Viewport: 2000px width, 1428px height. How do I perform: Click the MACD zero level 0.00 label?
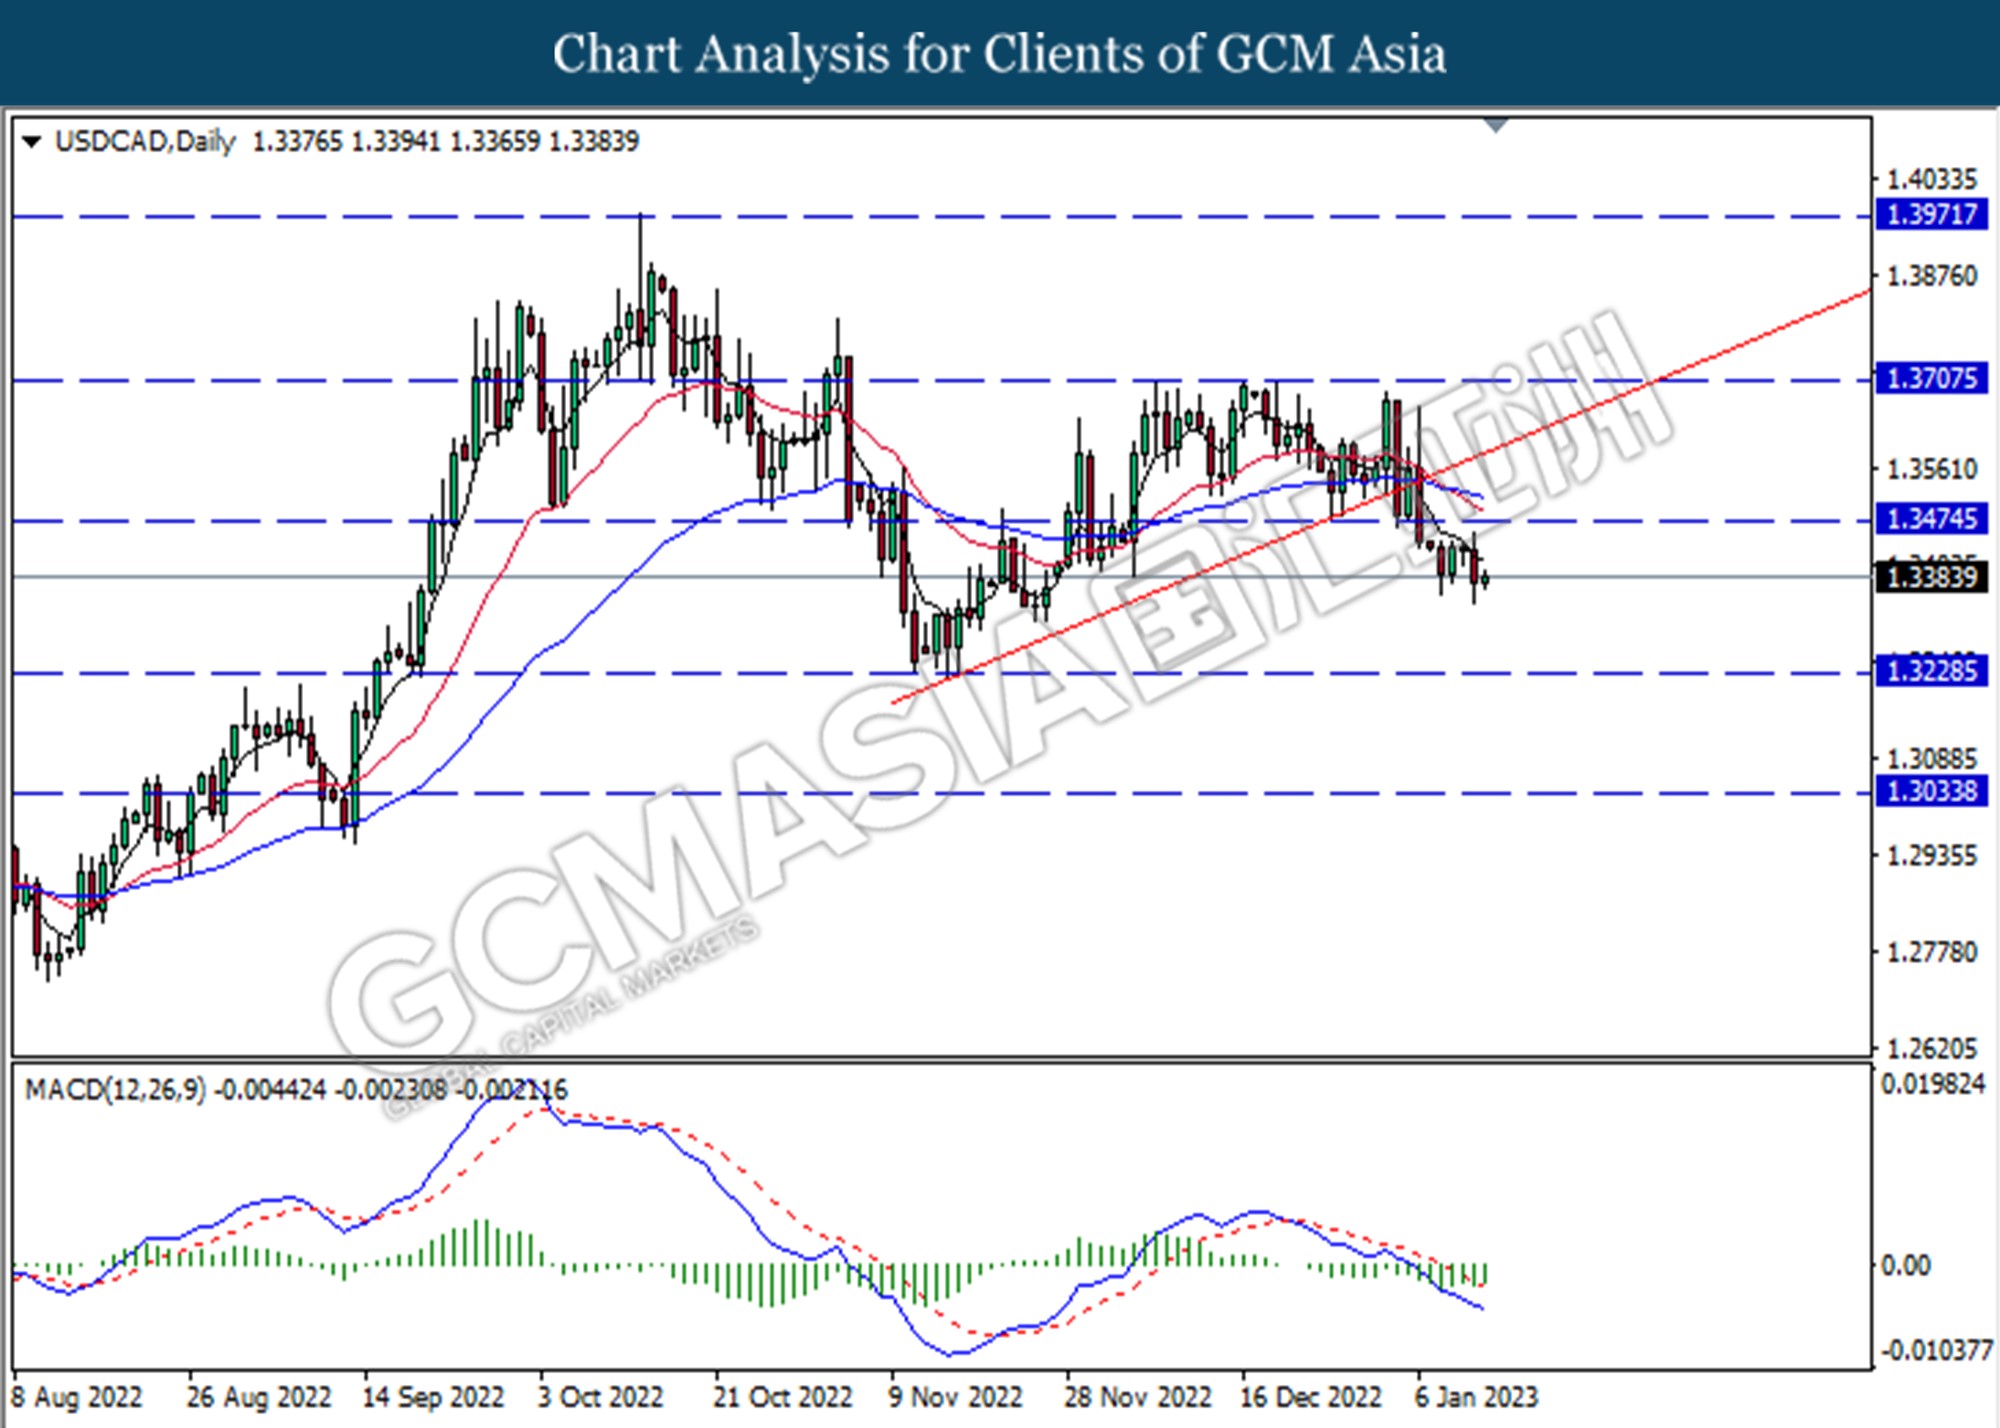1906,1266
